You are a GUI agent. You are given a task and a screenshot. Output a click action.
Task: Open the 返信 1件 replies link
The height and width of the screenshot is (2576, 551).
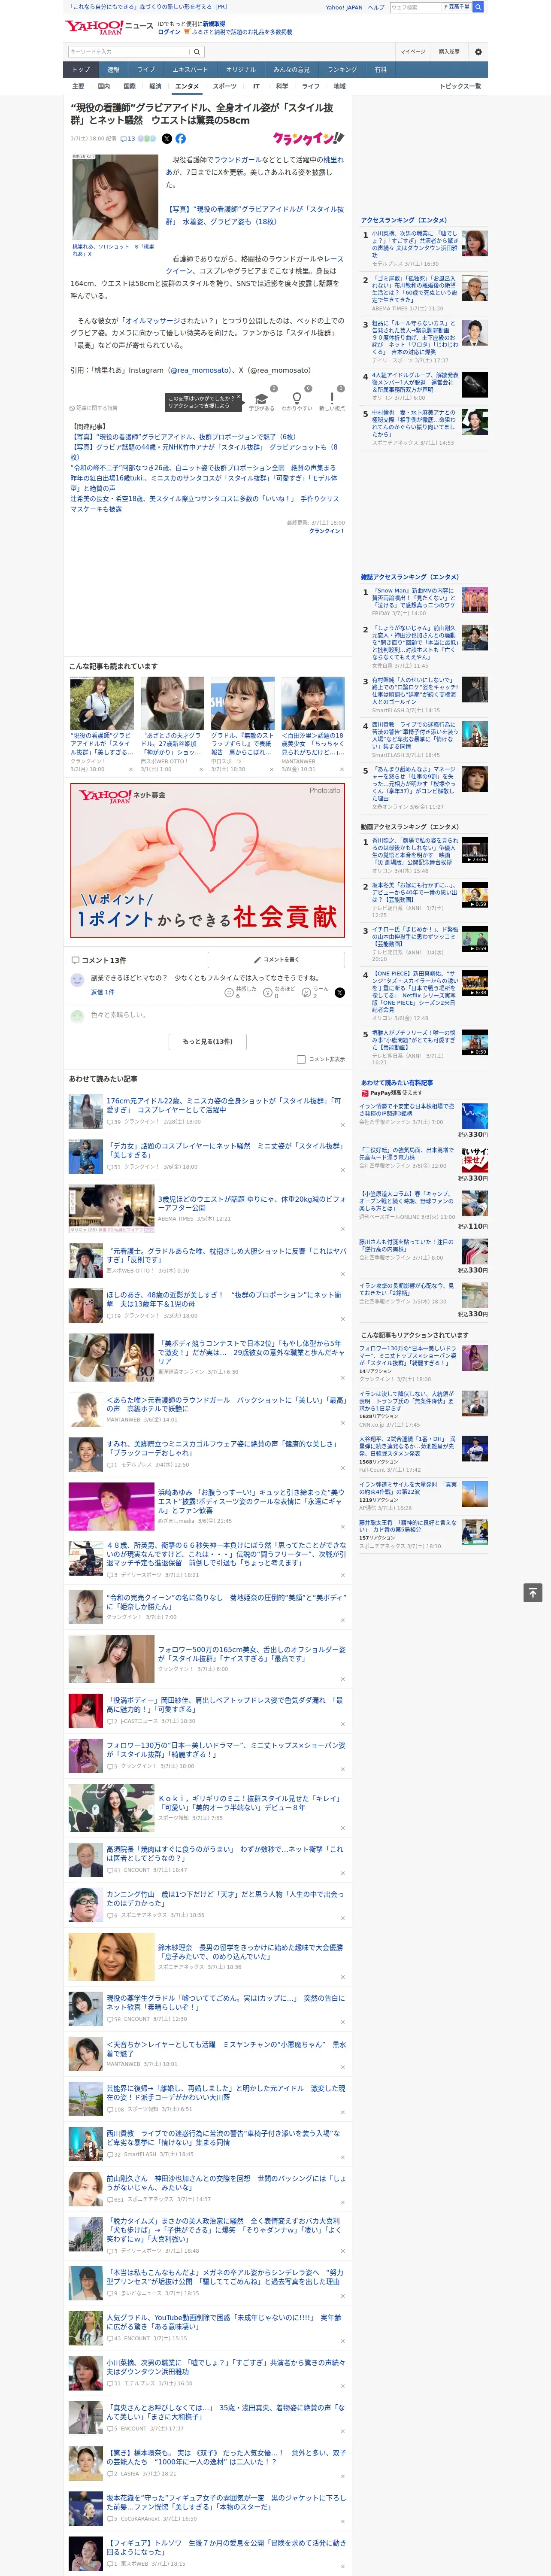[103, 992]
